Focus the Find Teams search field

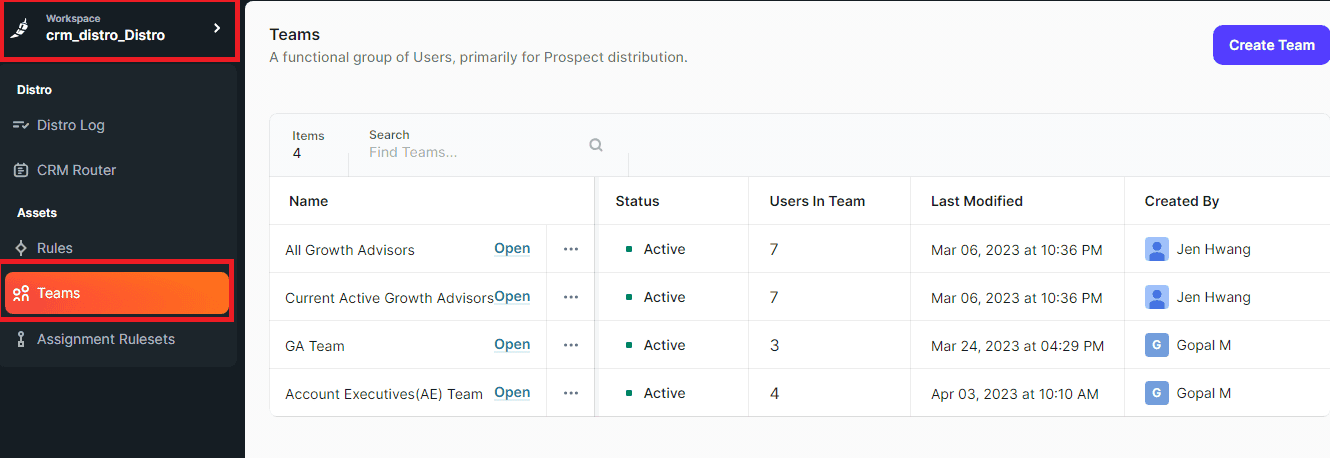(x=470, y=153)
